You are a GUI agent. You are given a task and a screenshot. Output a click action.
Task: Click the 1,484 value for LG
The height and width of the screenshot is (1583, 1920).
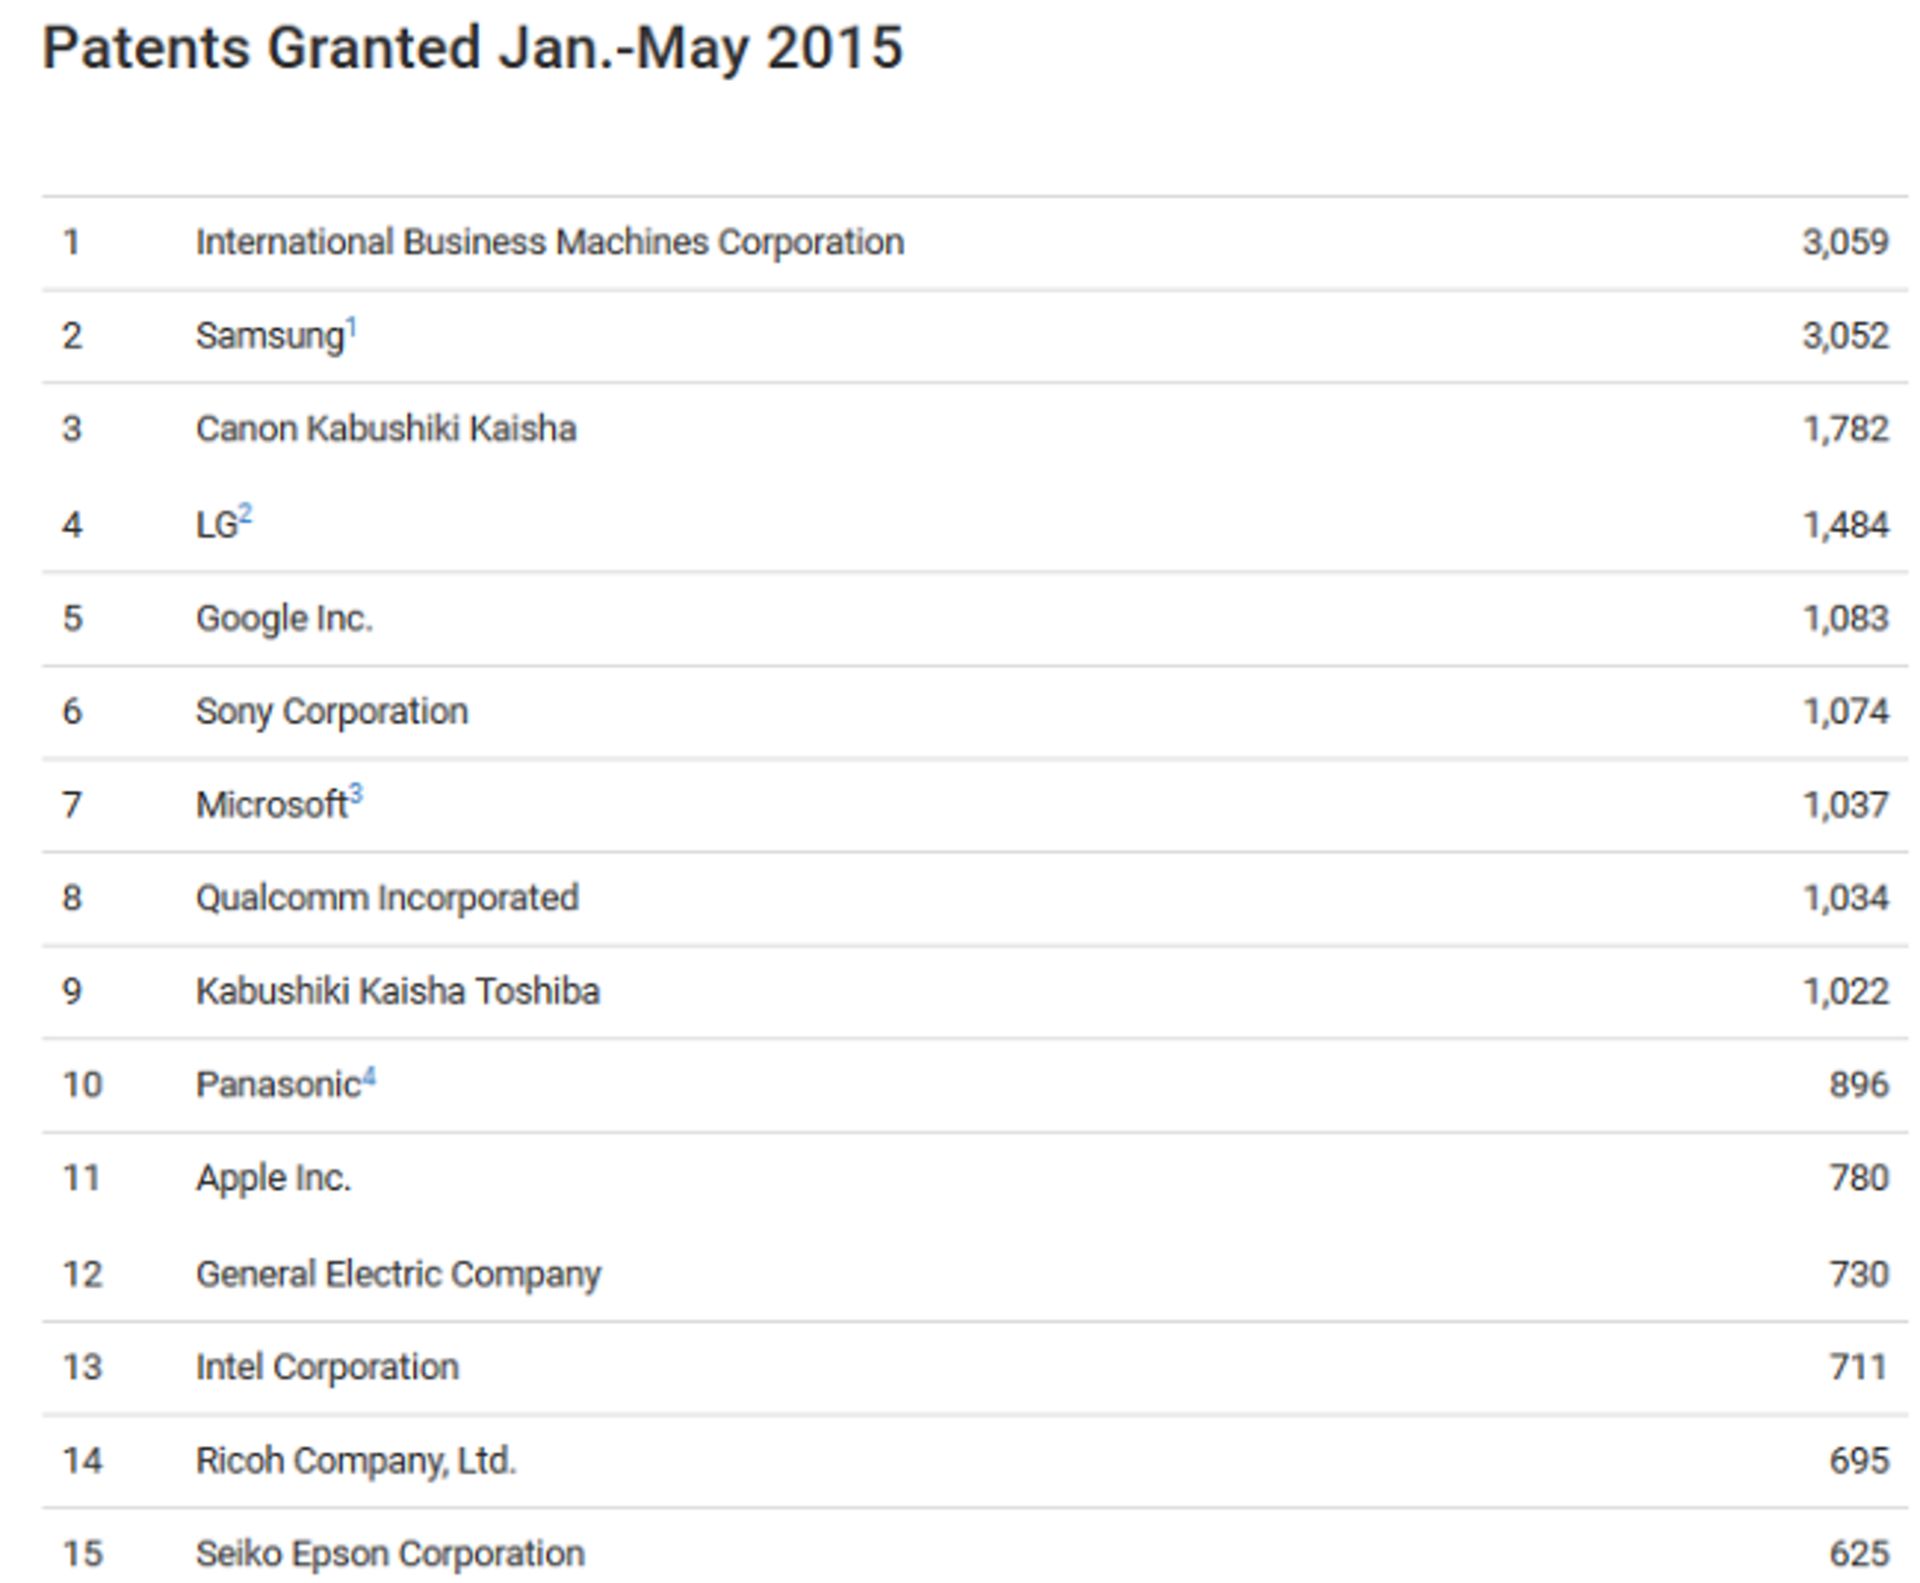(1844, 525)
